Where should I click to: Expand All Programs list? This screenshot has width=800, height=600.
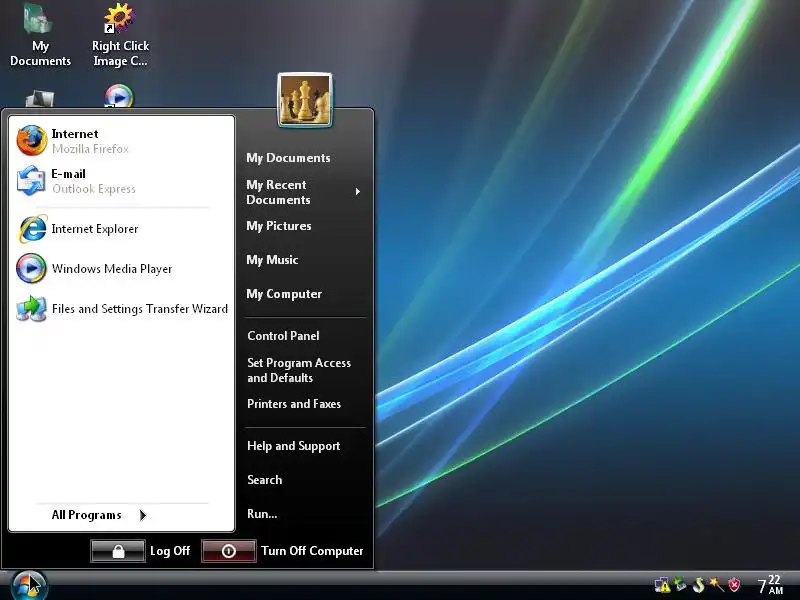[x=99, y=515]
